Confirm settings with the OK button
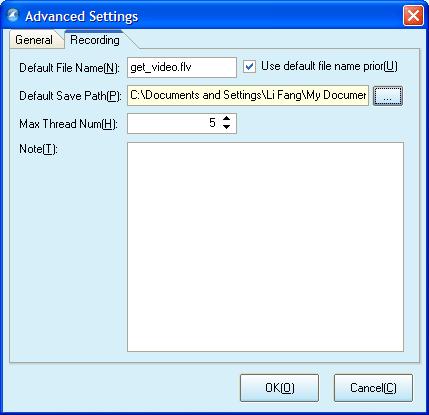The image size is (429, 415). pos(279,388)
